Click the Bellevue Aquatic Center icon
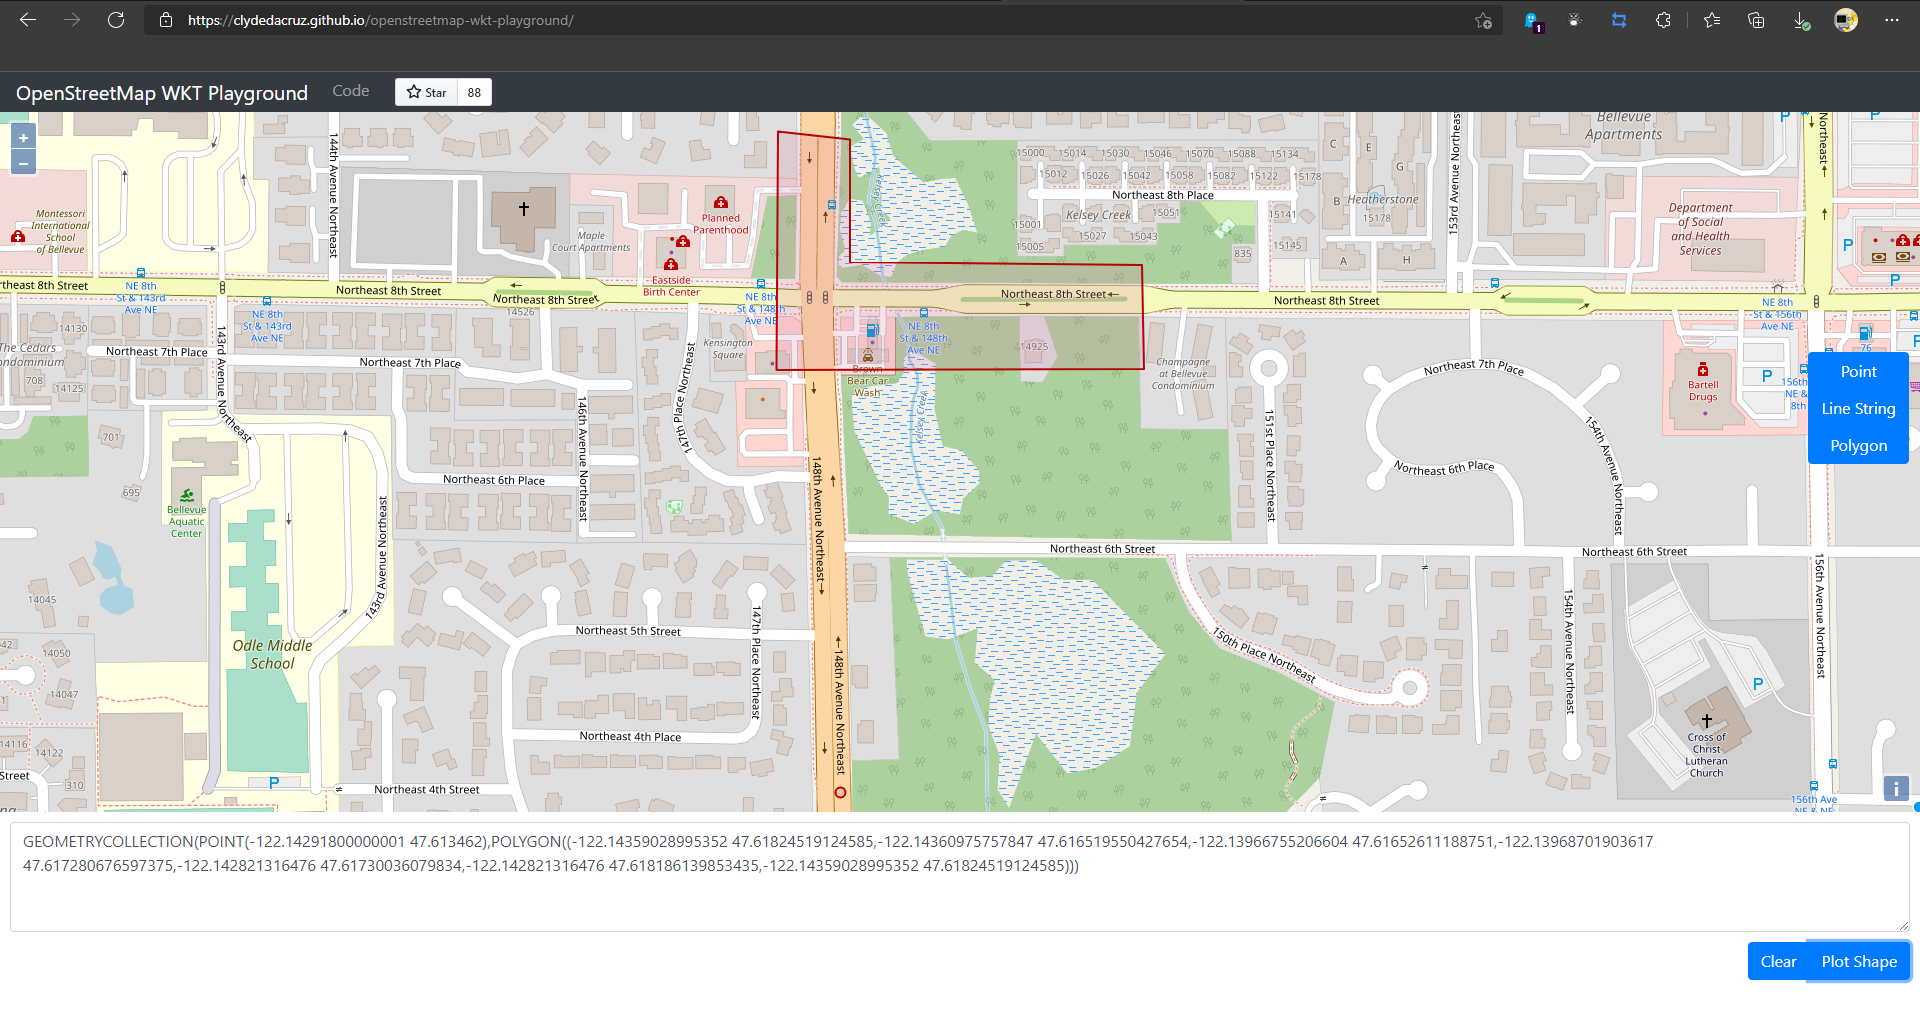1920x1009 pixels. tap(187, 495)
